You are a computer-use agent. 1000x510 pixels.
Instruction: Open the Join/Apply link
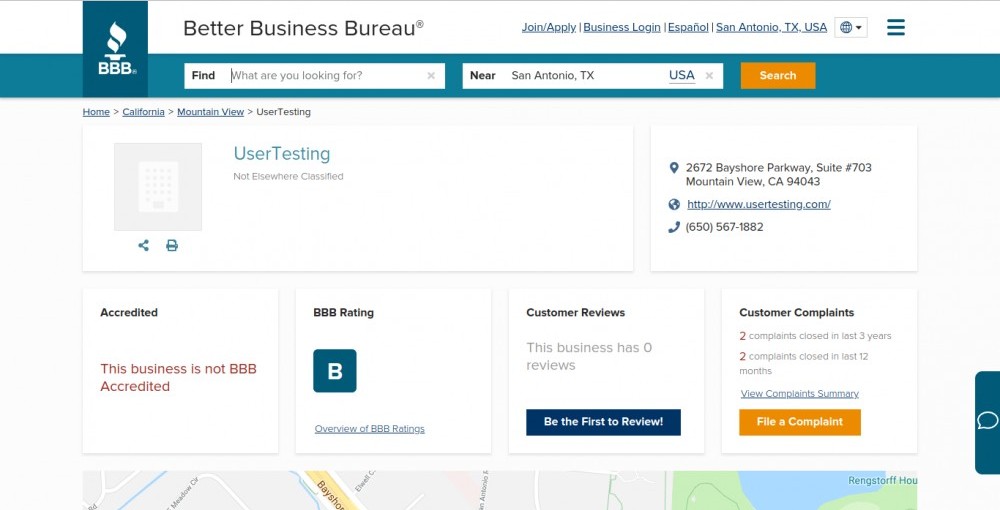click(x=548, y=27)
